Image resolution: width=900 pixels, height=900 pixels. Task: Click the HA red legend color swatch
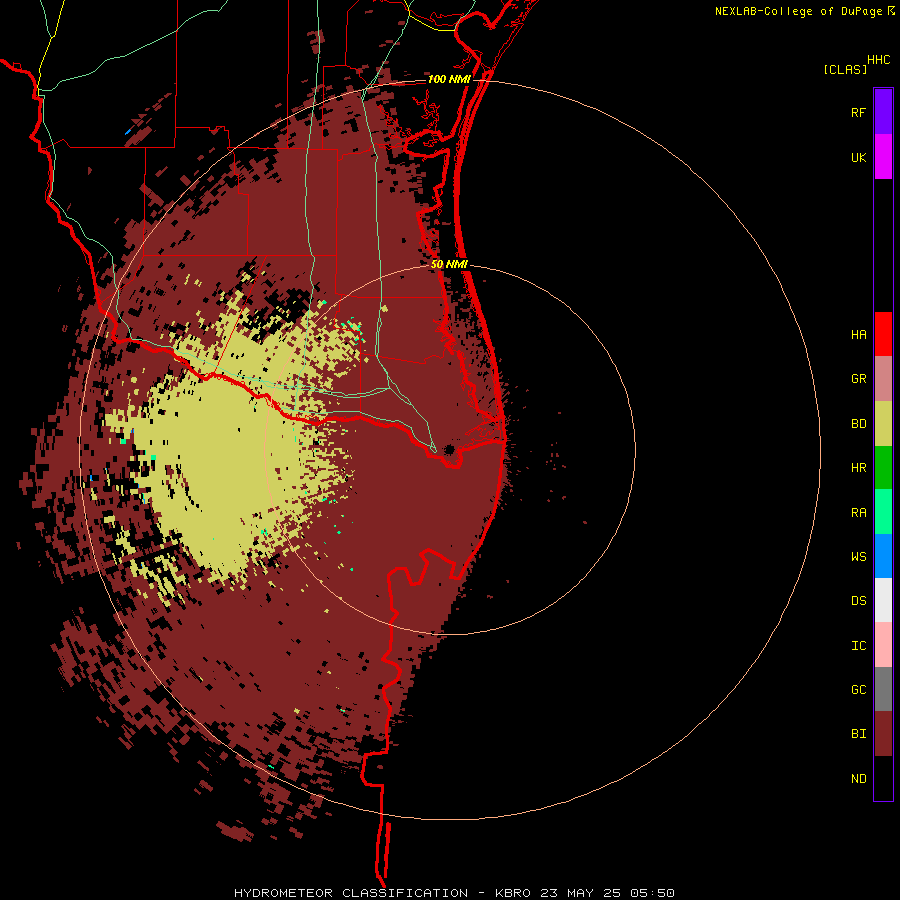pos(883,334)
